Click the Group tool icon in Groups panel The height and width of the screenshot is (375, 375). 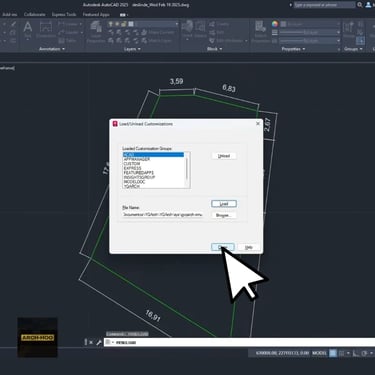coord(349,28)
